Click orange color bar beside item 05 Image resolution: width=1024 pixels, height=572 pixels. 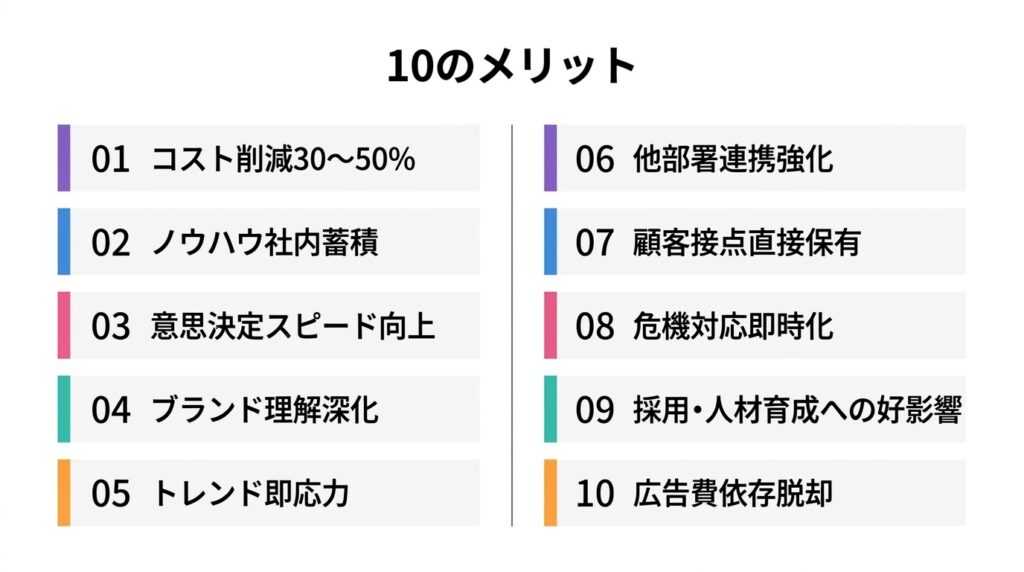coord(64,492)
